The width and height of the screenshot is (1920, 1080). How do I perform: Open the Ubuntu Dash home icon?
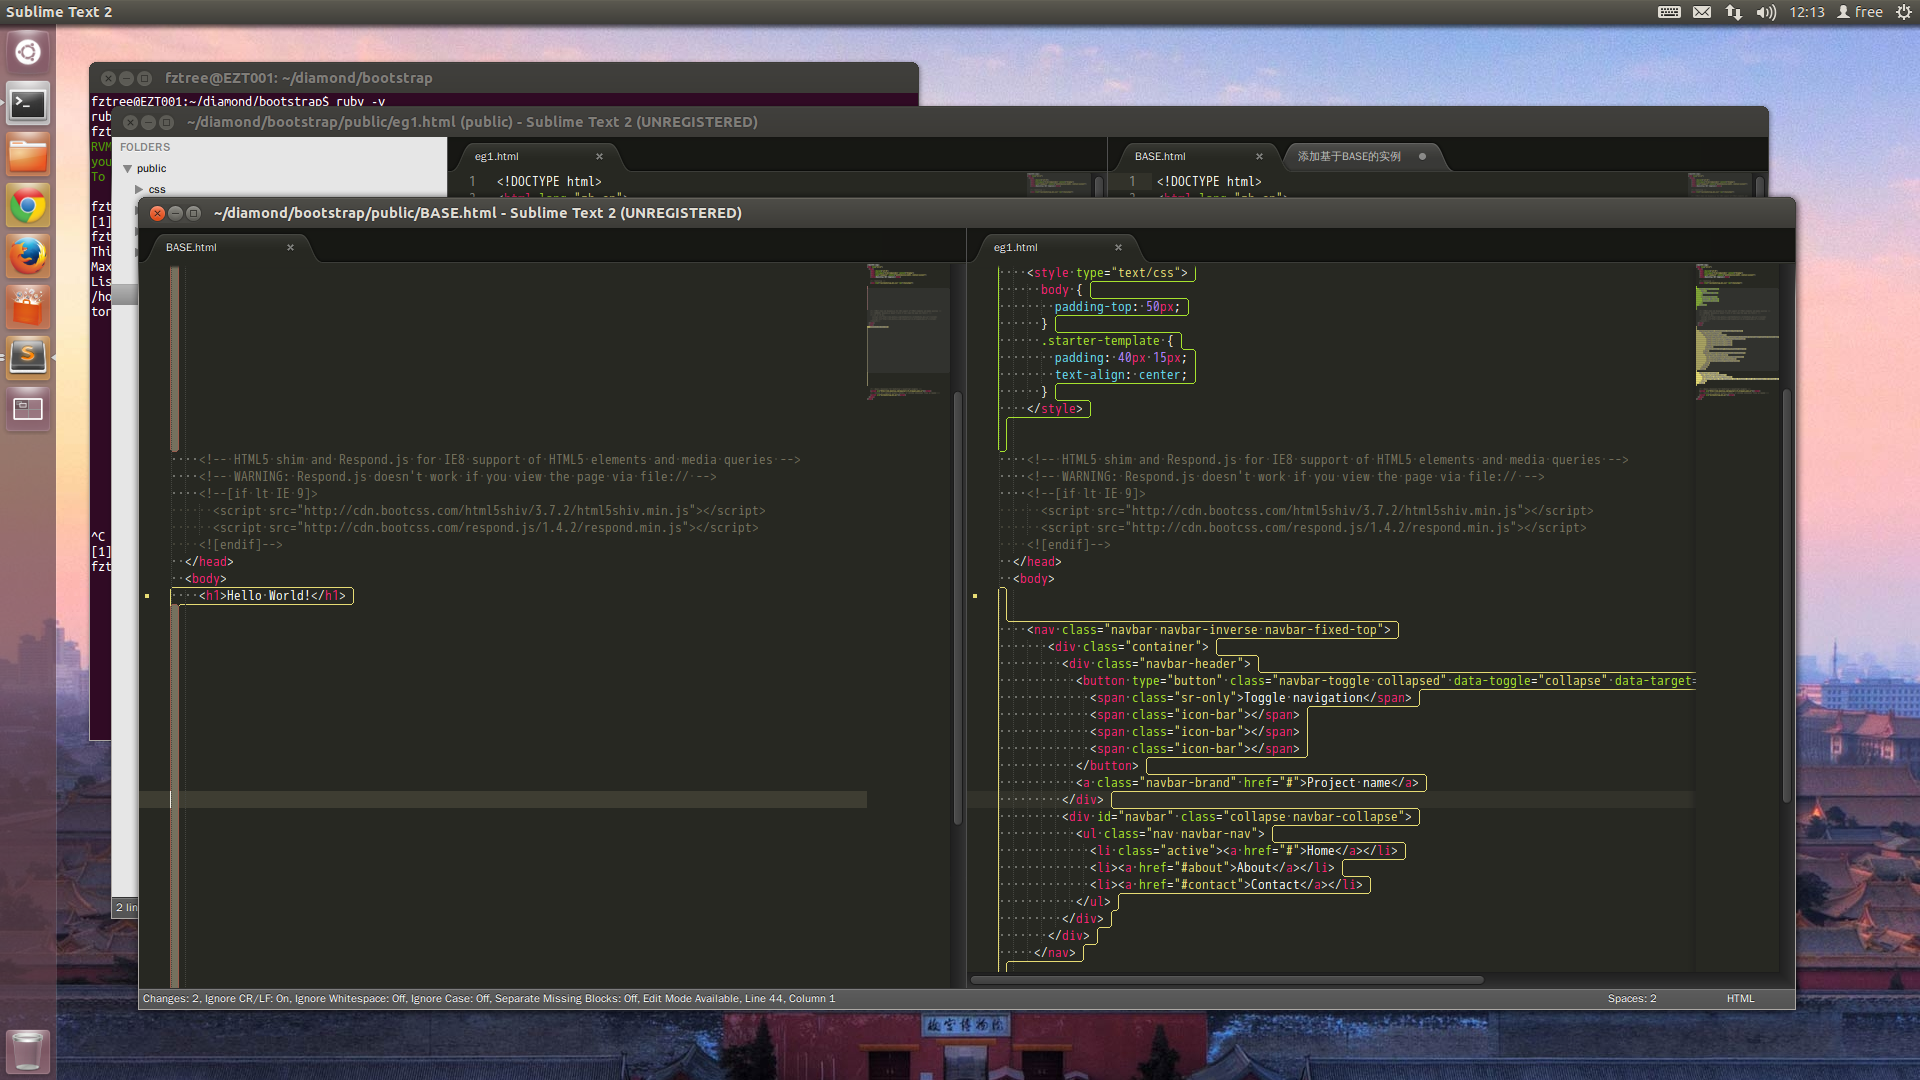28,52
